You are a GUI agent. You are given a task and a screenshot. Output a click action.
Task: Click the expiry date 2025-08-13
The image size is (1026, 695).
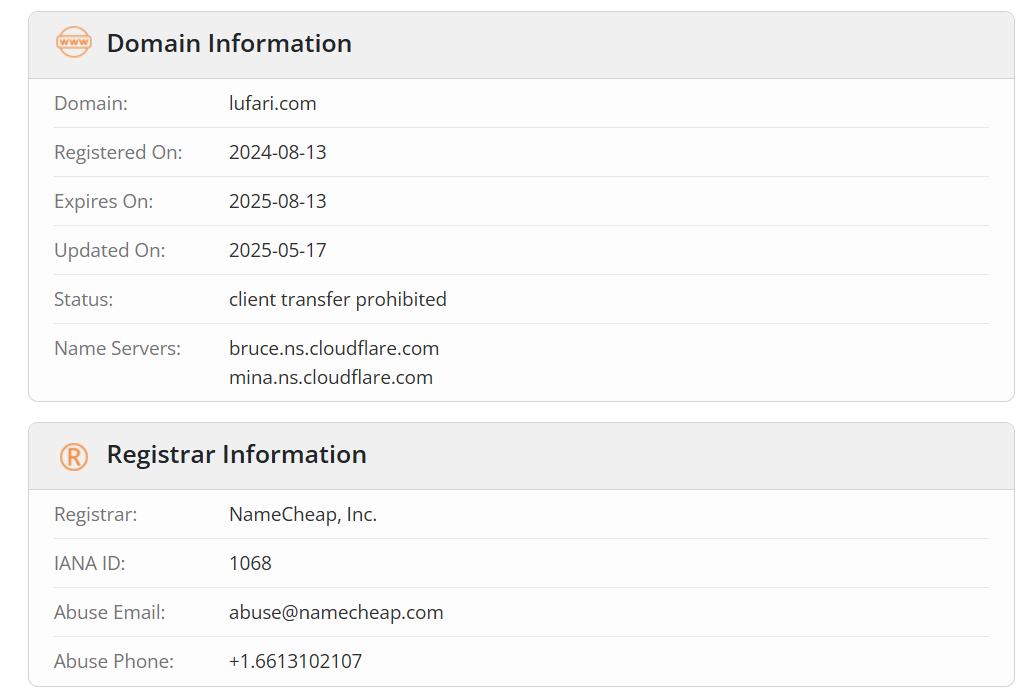(x=277, y=202)
